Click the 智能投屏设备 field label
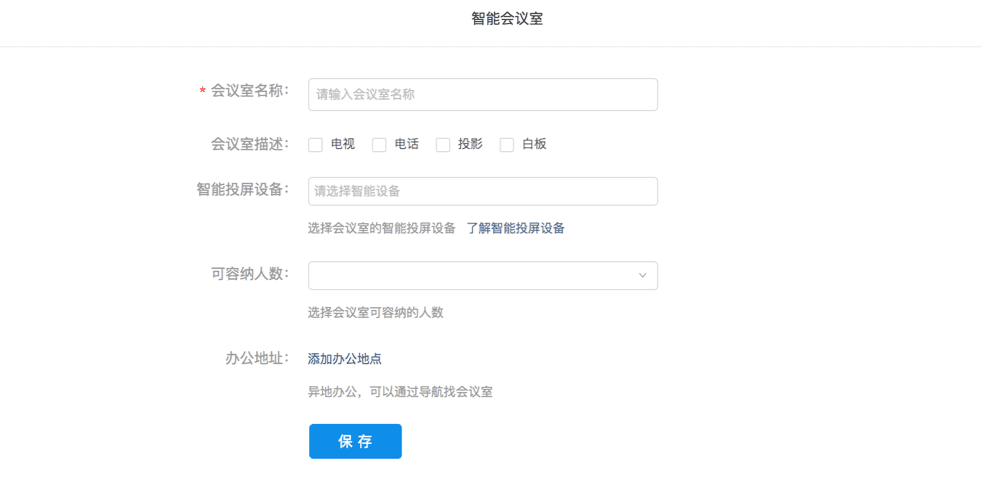981x480 pixels. coord(242,189)
